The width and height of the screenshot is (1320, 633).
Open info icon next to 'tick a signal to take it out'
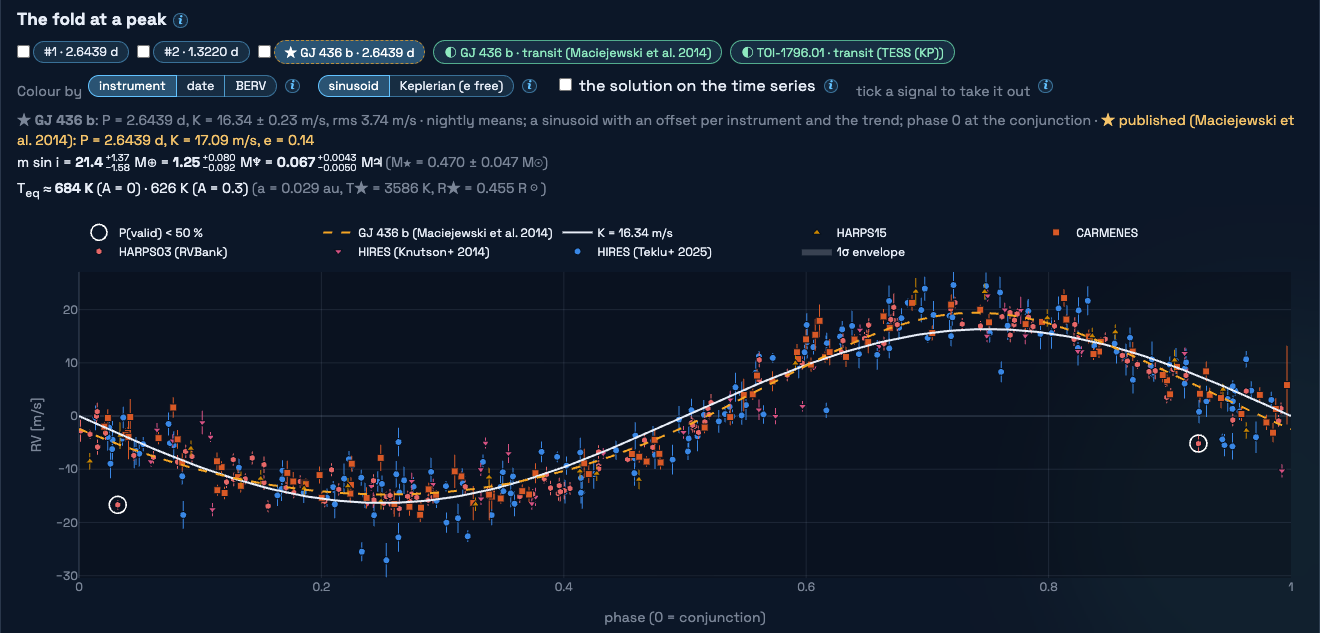pos(1045,86)
